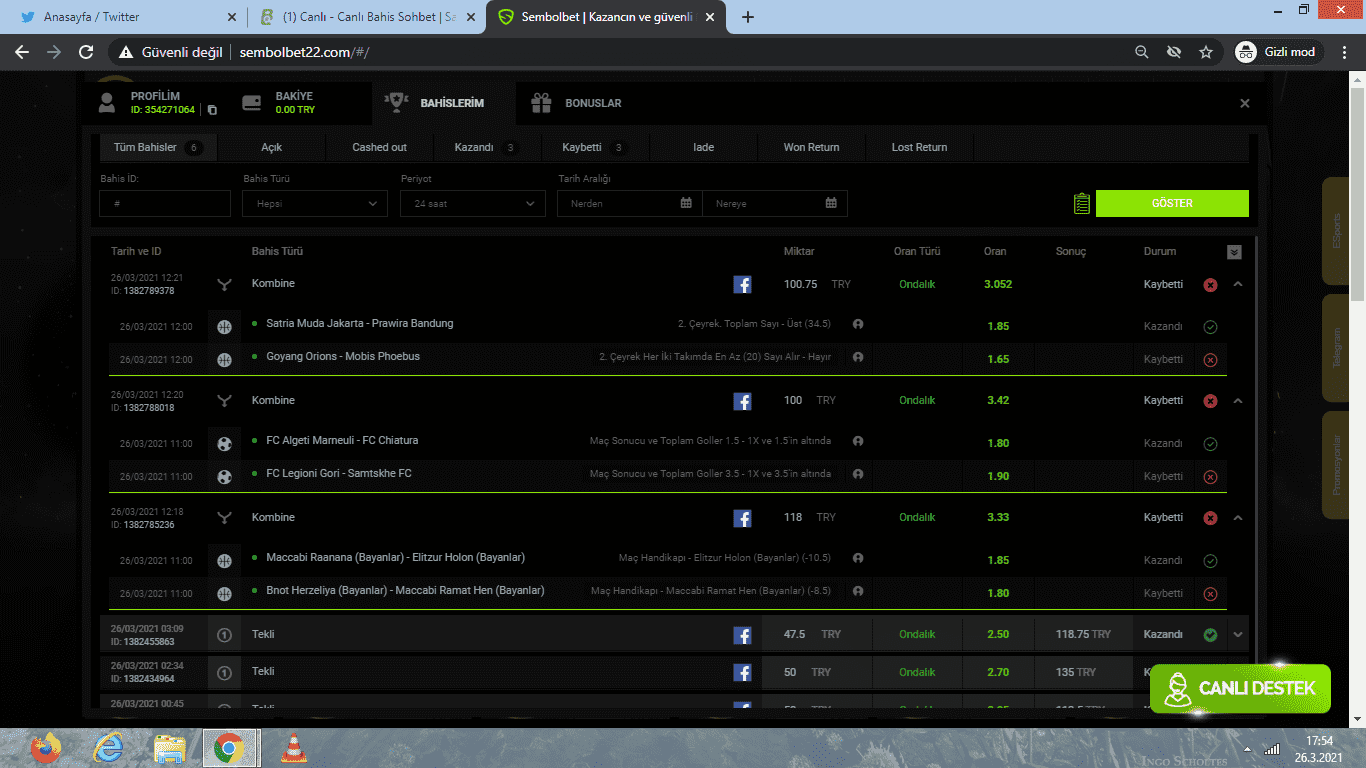Share bet 1382788018 on Facebook
1366x768 pixels.
(x=742, y=401)
